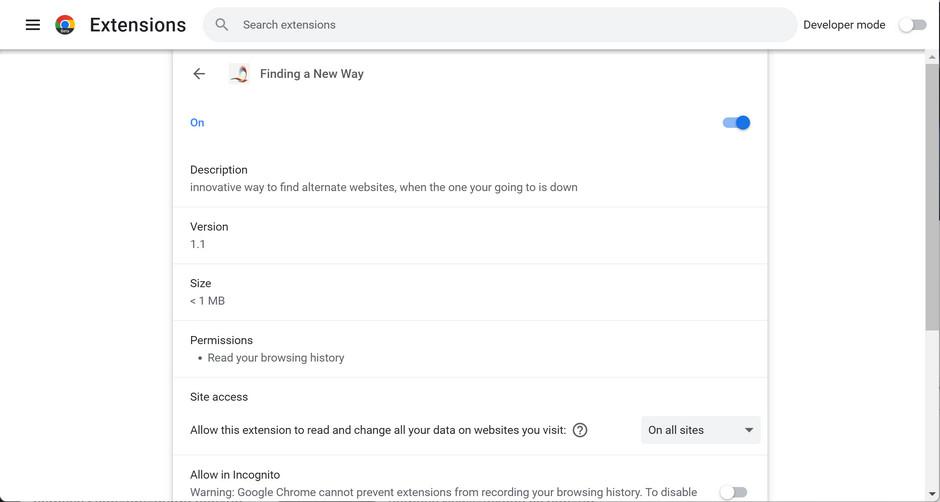Click the Developer mode label
This screenshot has height=502, width=940.
(844, 25)
